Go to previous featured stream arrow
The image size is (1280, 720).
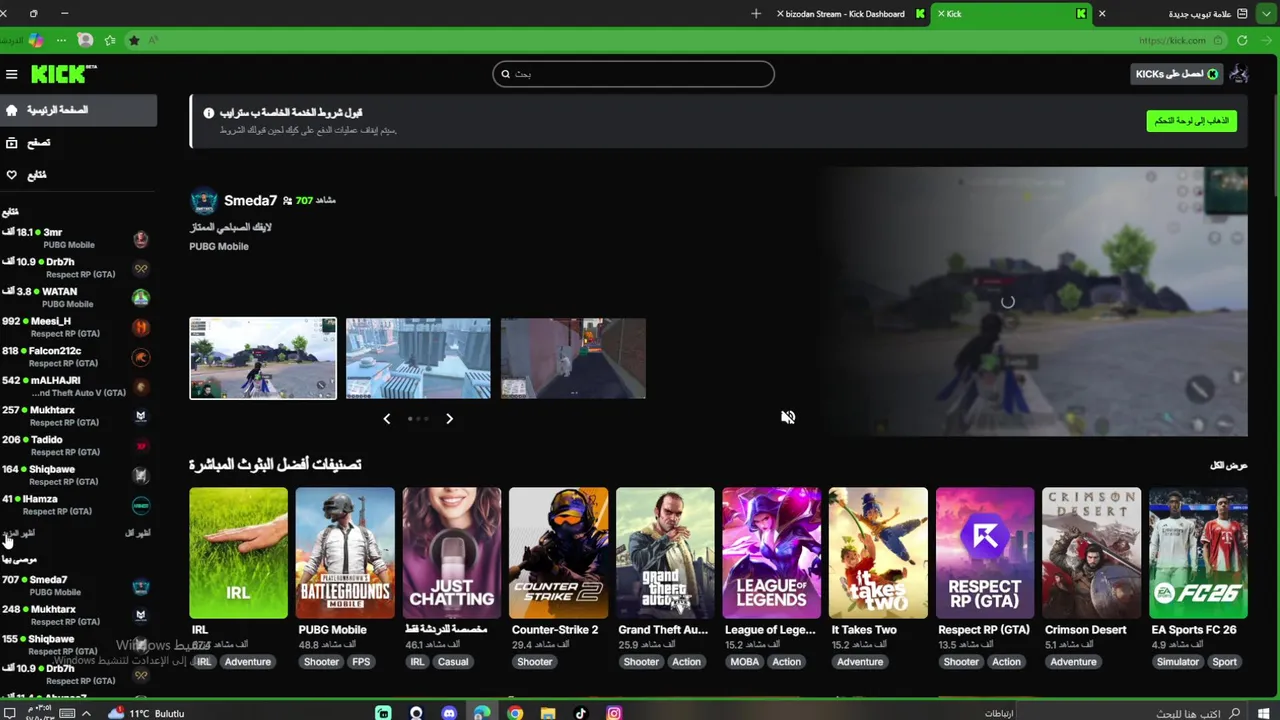pos(387,419)
